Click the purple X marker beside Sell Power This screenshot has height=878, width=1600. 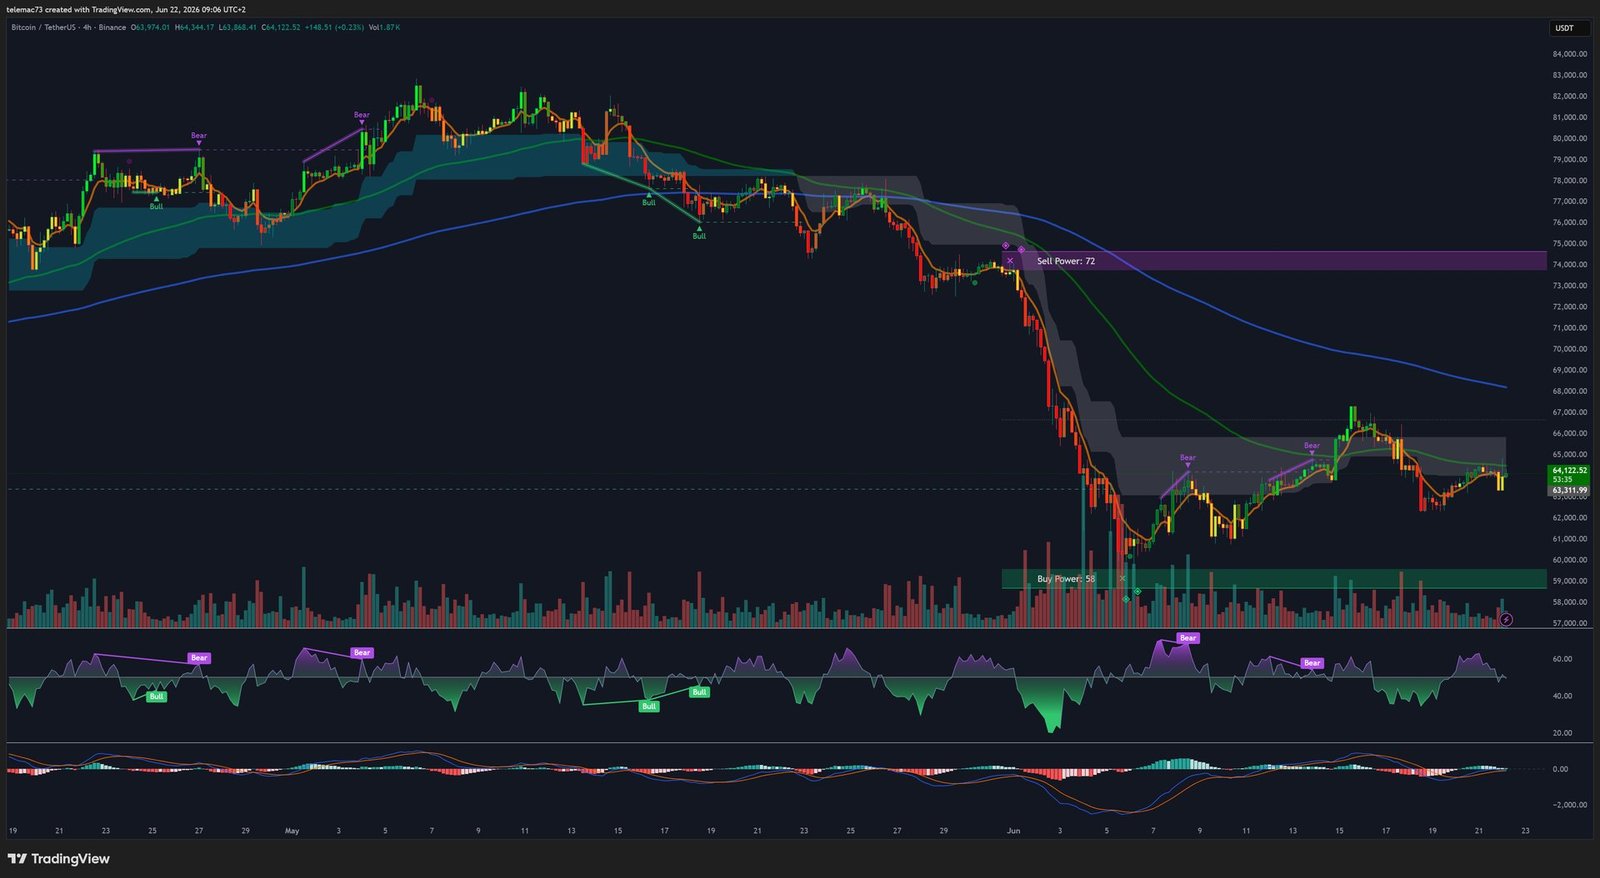(1010, 261)
